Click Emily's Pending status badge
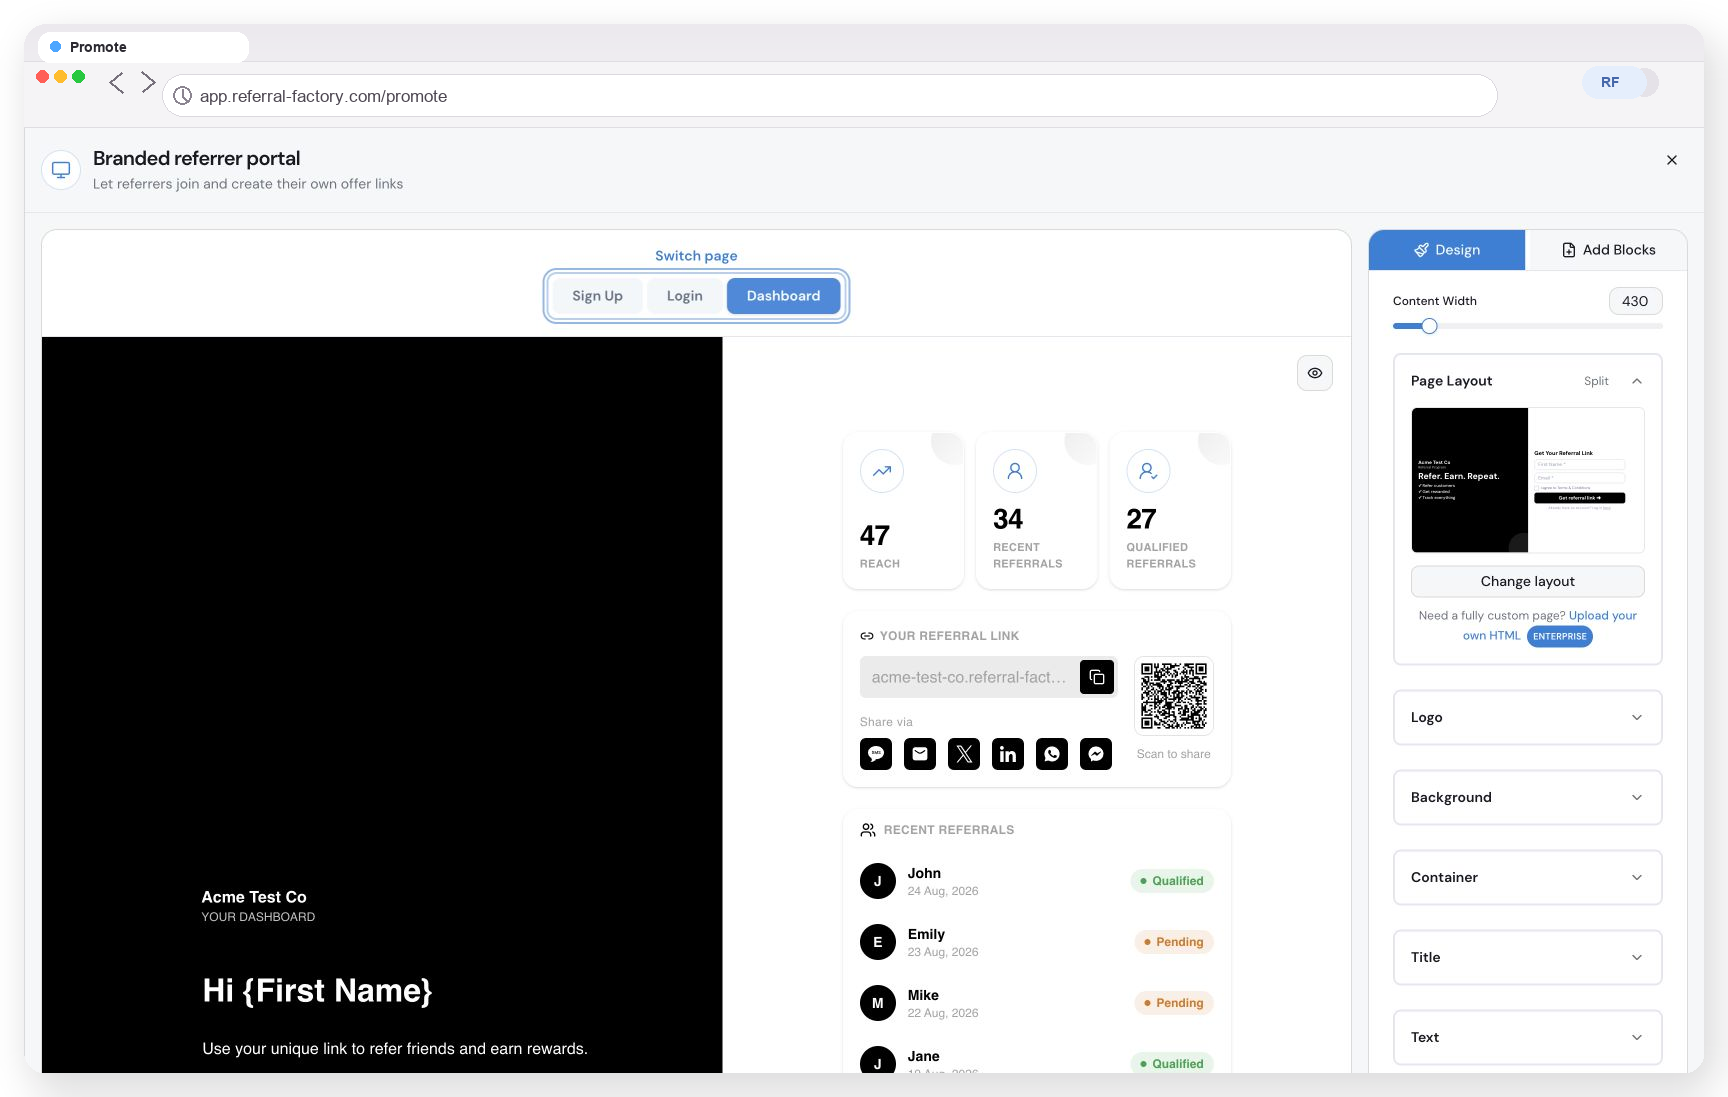The width and height of the screenshot is (1728, 1097). (1174, 942)
